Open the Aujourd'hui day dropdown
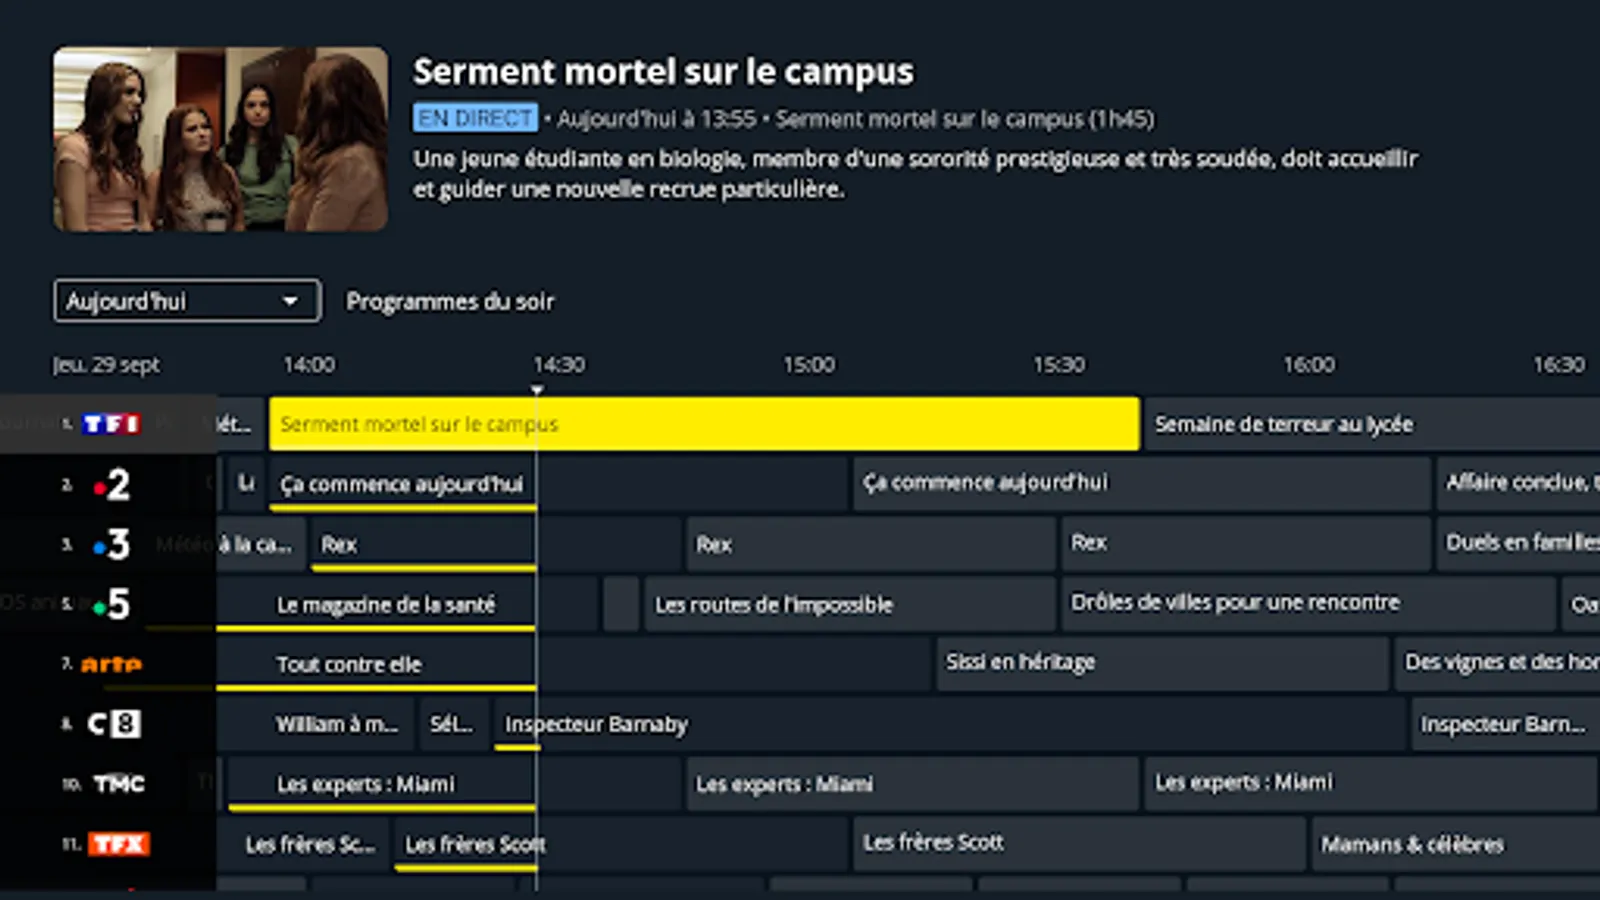This screenshot has height=900, width=1600. [187, 301]
